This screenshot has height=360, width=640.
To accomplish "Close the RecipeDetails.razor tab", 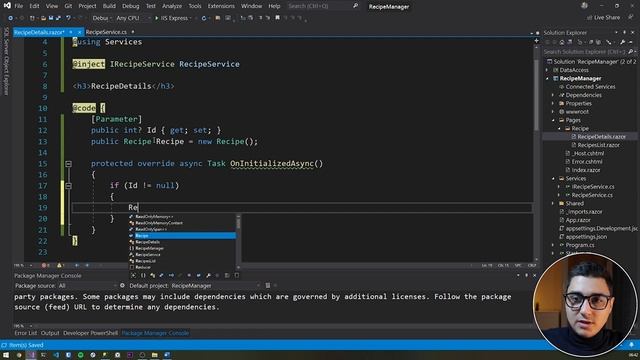I will [x=80, y=32].
